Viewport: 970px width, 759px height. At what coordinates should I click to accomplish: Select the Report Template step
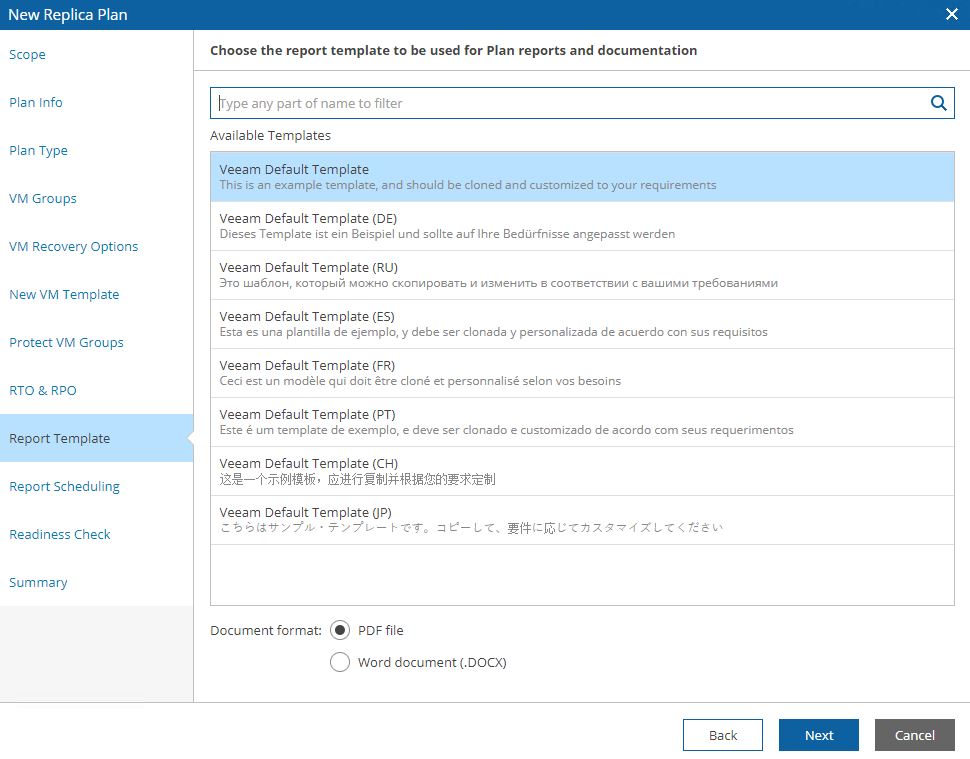click(x=97, y=438)
